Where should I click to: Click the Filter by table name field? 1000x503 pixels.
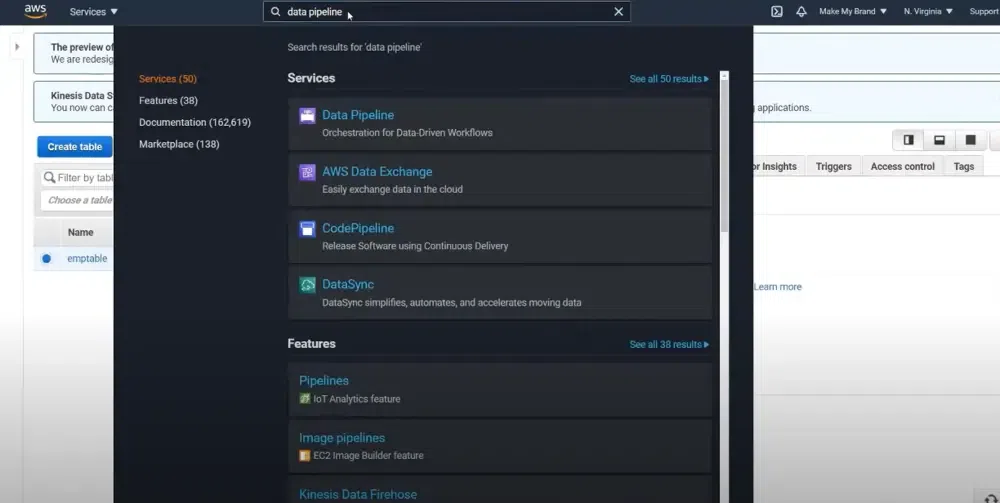point(77,178)
